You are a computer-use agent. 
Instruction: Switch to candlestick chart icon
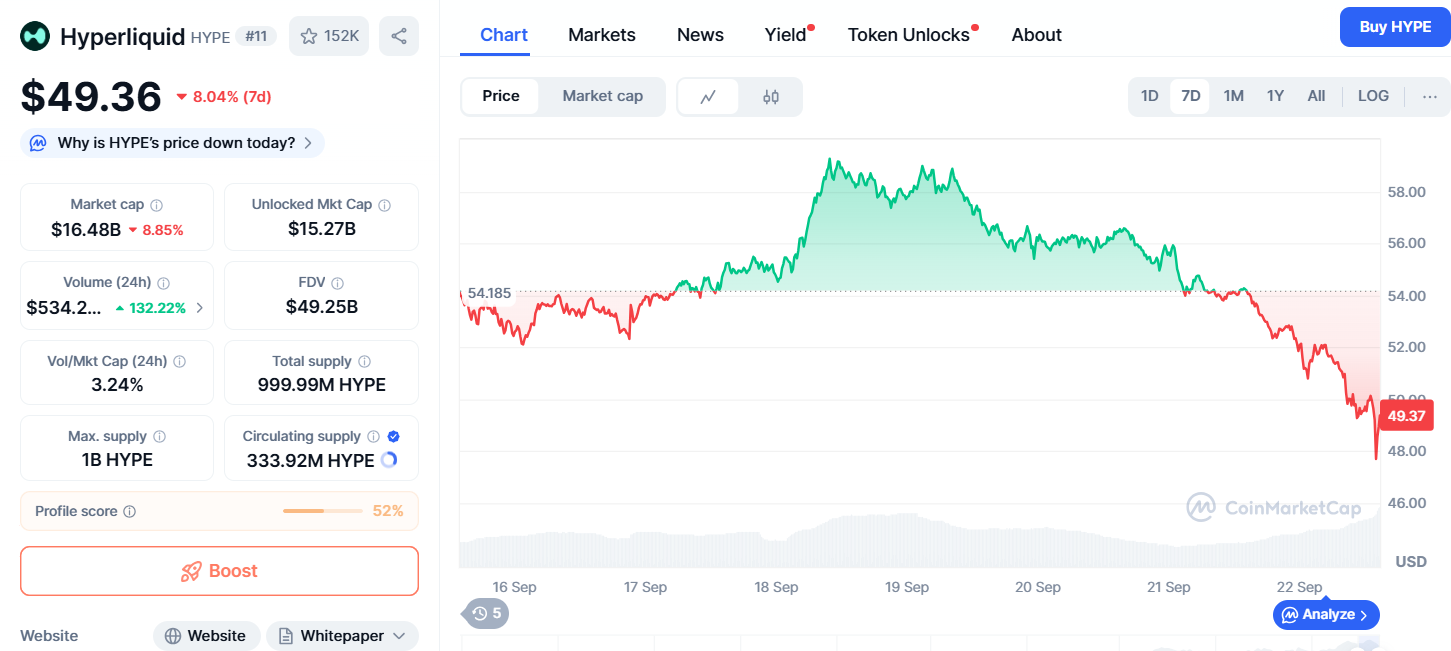click(x=771, y=97)
